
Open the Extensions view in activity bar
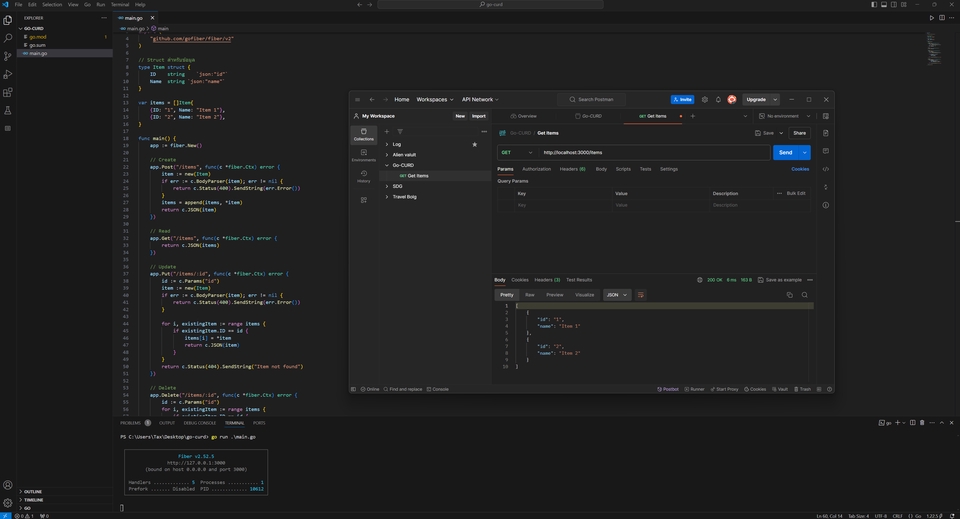pos(8,92)
